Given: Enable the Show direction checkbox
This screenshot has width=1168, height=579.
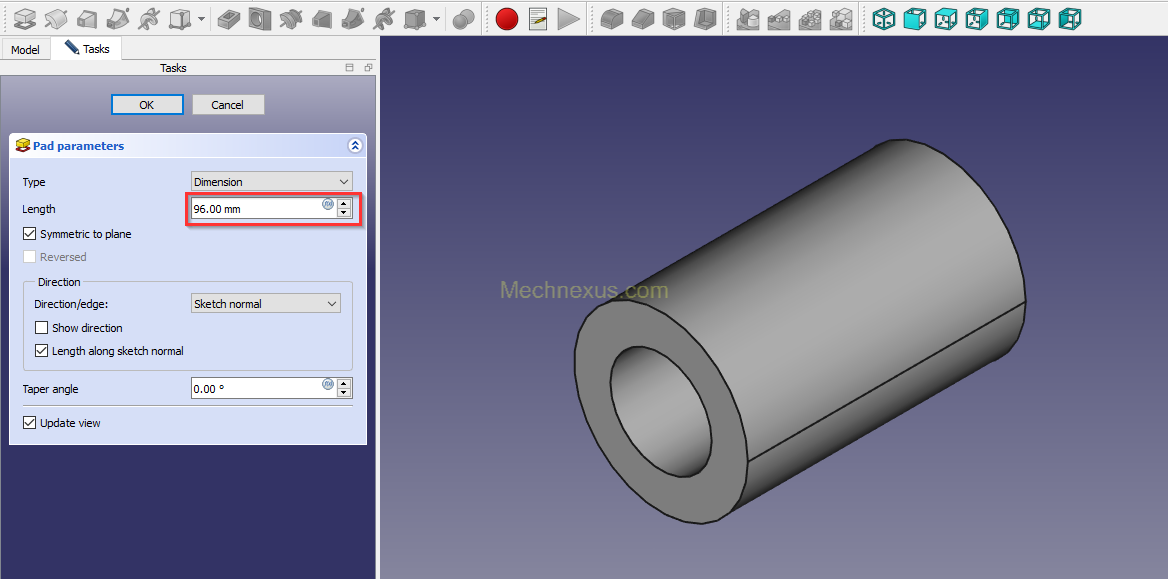Looking at the screenshot, I should (42, 328).
